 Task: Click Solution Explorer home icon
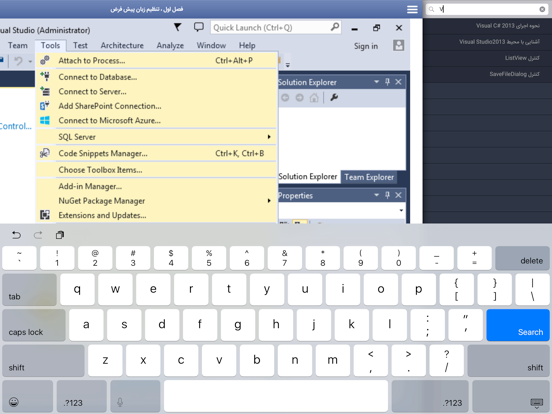coord(314,98)
